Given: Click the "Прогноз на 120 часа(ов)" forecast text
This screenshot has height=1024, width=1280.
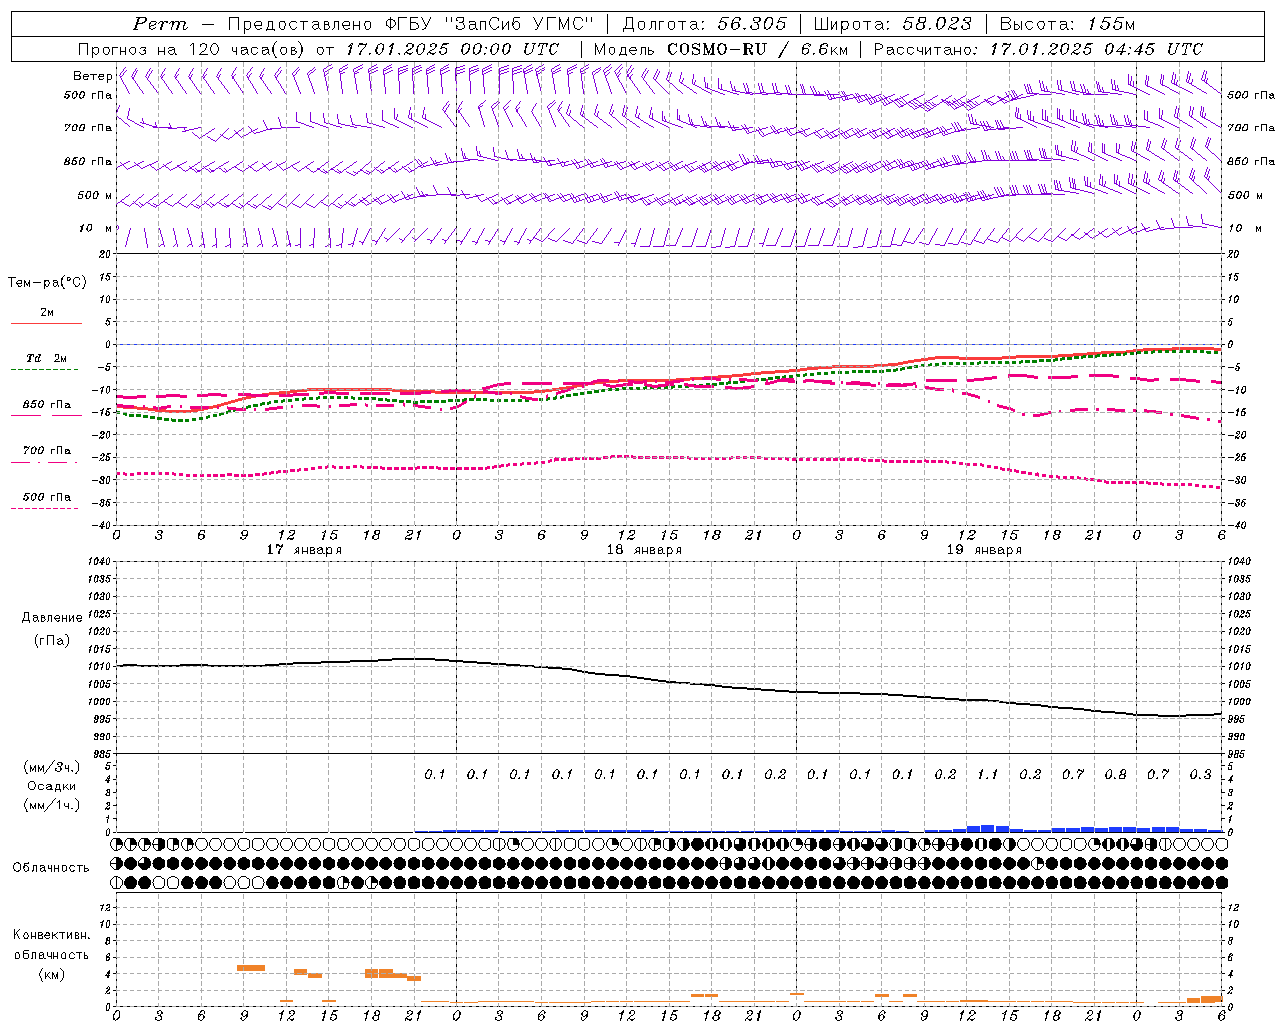Looking at the screenshot, I should 191,49.
